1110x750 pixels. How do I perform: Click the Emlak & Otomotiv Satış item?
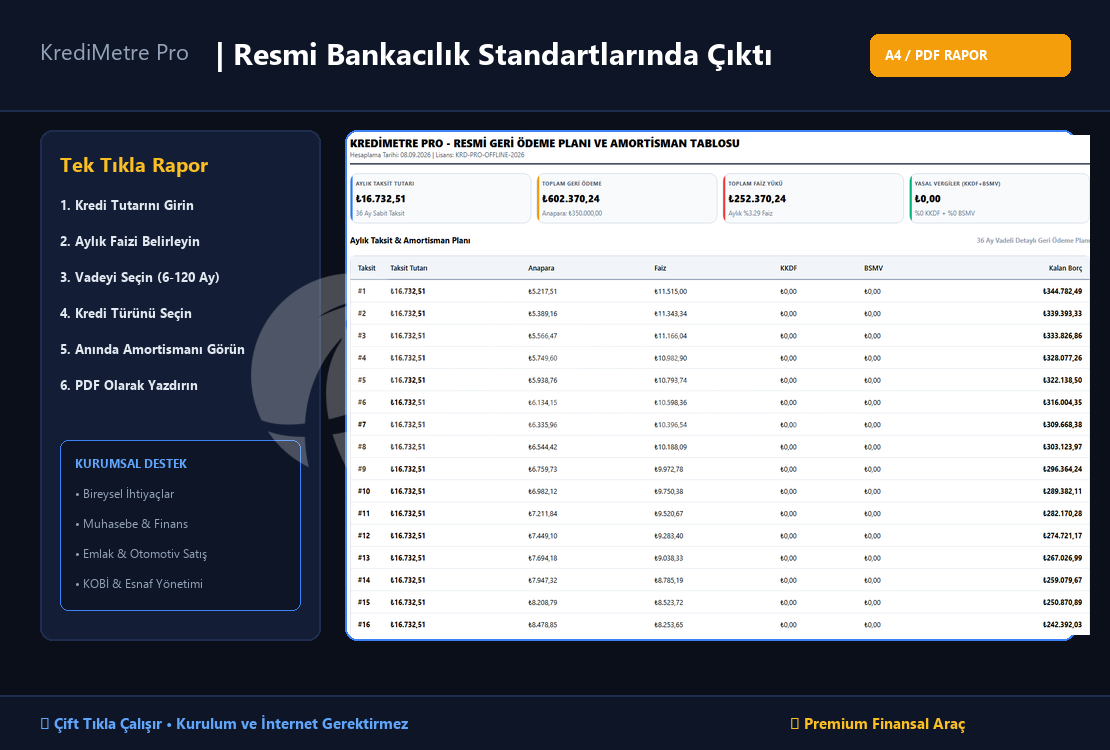click(144, 554)
